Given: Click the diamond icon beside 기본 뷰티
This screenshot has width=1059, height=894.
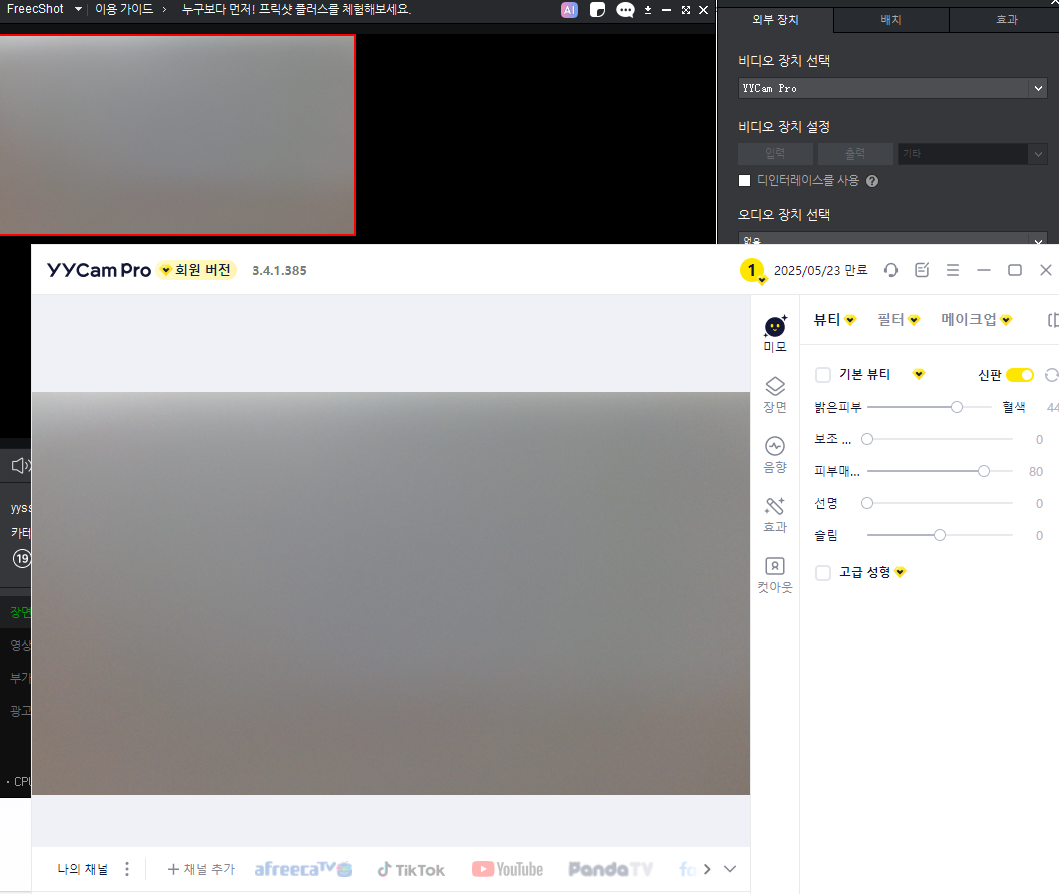Looking at the screenshot, I should tap(919, 374).
